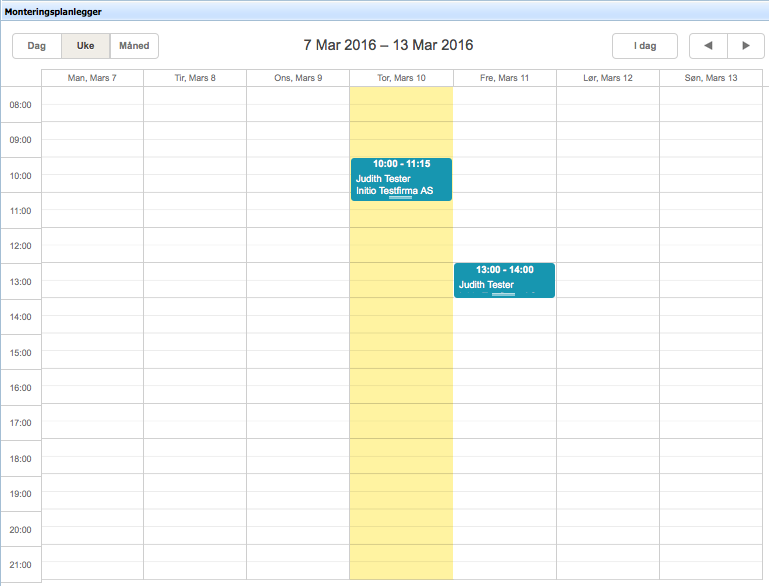Click the Søn, Mars 13 day header
Viewport: 769px width, 586px height.
tap(710, 78)
